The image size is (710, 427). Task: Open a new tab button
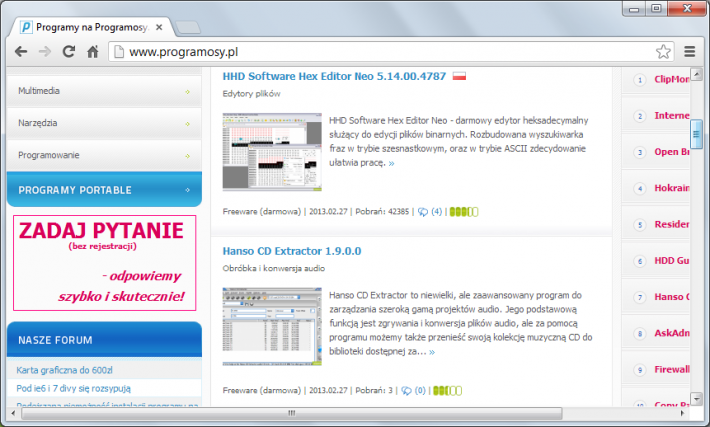tap(187, 28)
